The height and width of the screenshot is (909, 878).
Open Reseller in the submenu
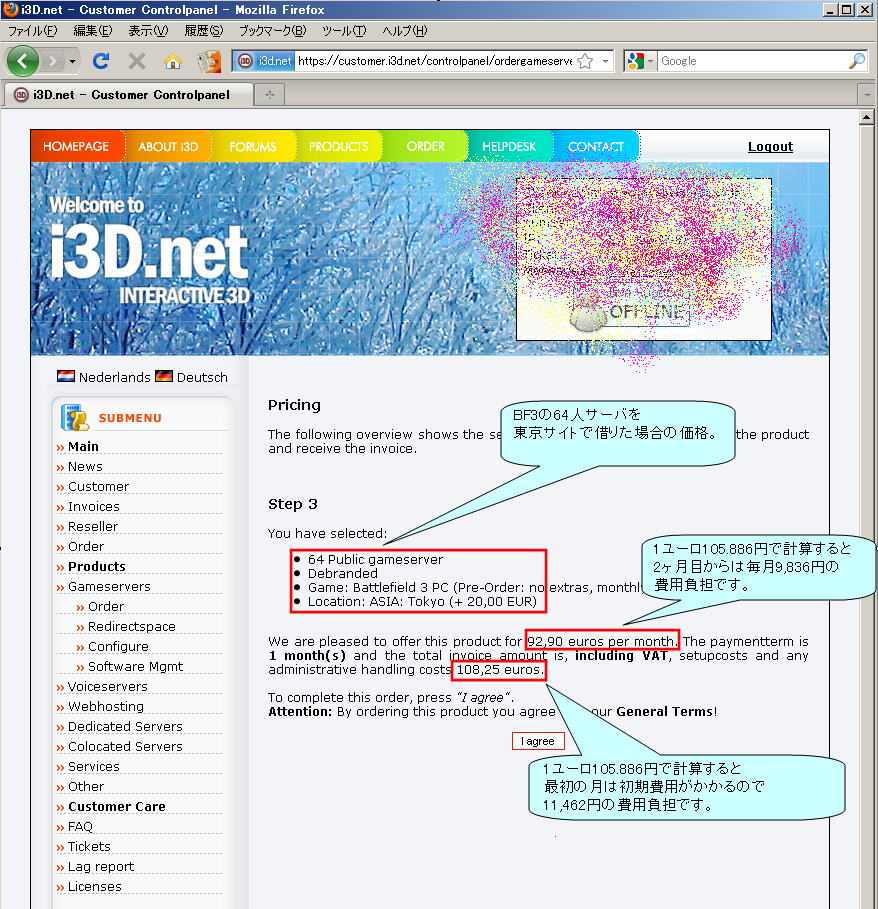tap(93, 526)
